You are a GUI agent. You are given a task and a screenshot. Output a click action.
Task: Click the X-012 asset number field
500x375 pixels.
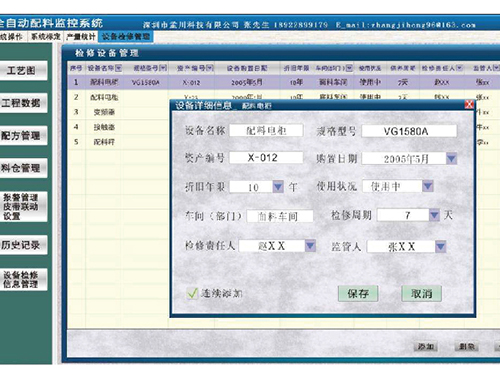(x=266, y=157)
